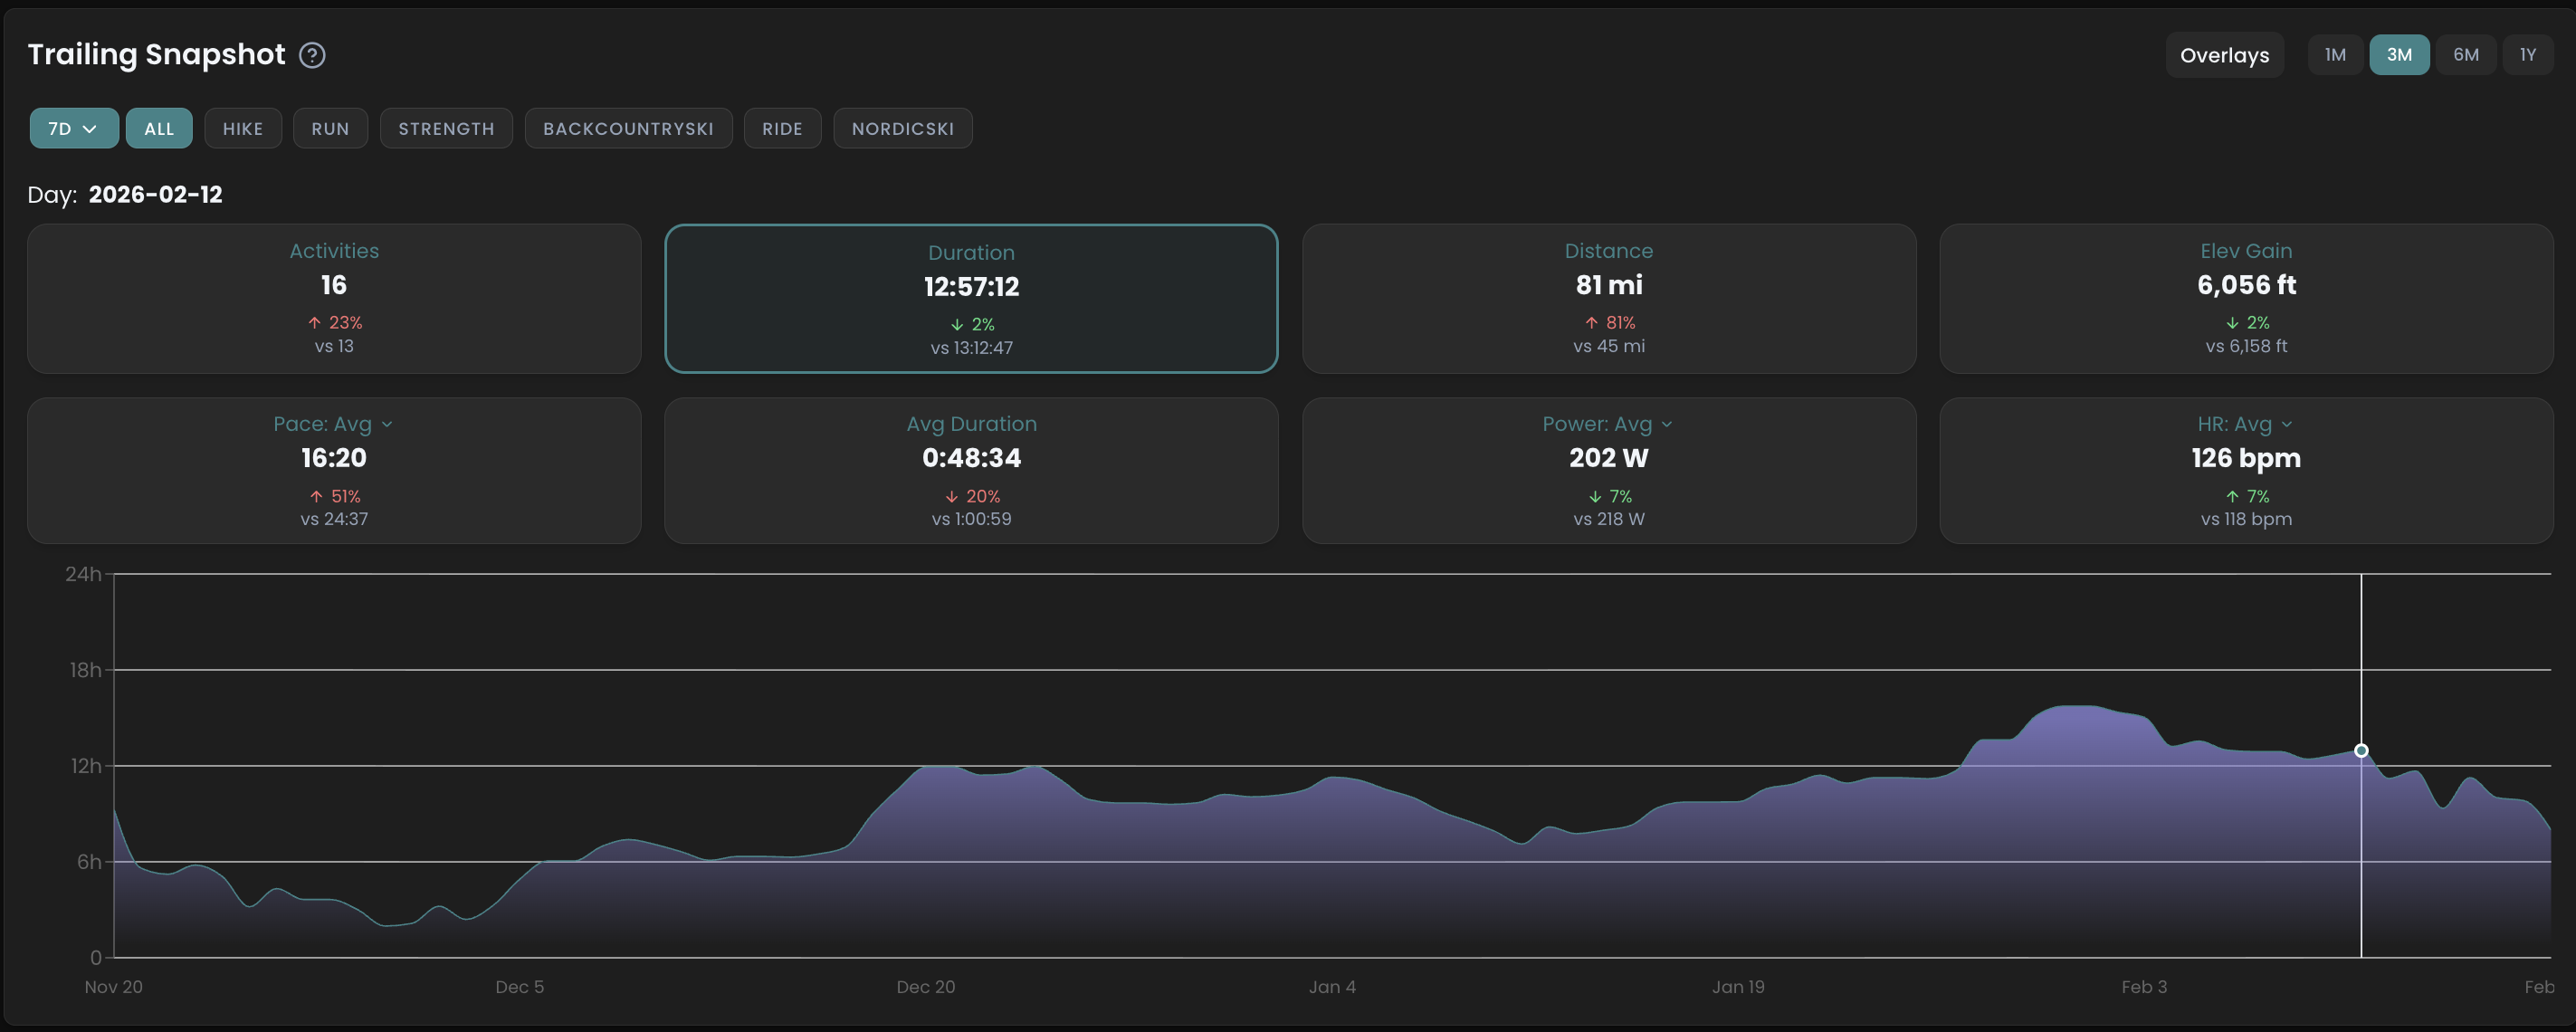The image size is (2576, 1032).
Task: Select the highlighted Duration metric card
Action: (x=971, y=298)
